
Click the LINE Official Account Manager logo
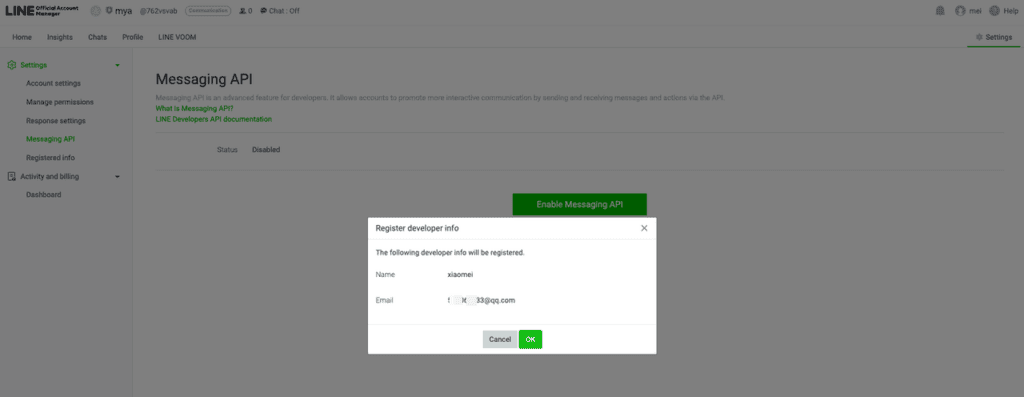pyautogui.click(x=41, y=10)
